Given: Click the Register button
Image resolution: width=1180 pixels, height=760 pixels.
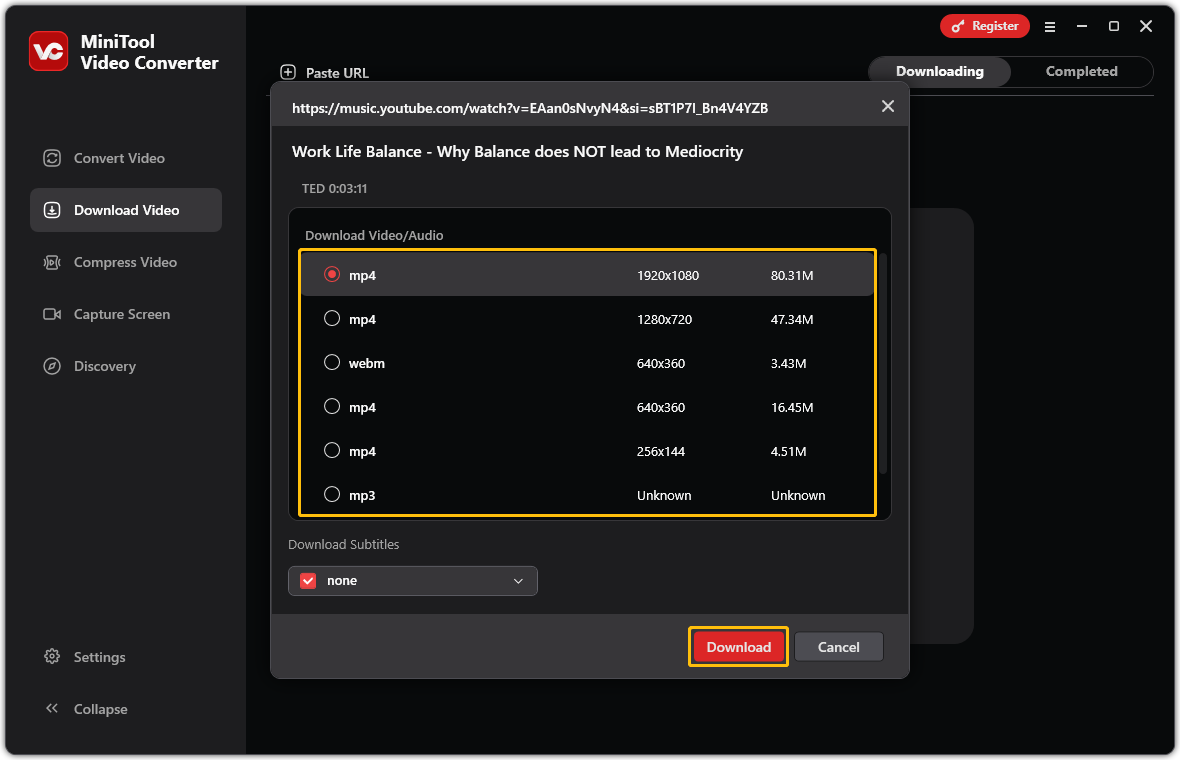Looking at the screenshot, I should pyautogui.click(x=984, y=26).
